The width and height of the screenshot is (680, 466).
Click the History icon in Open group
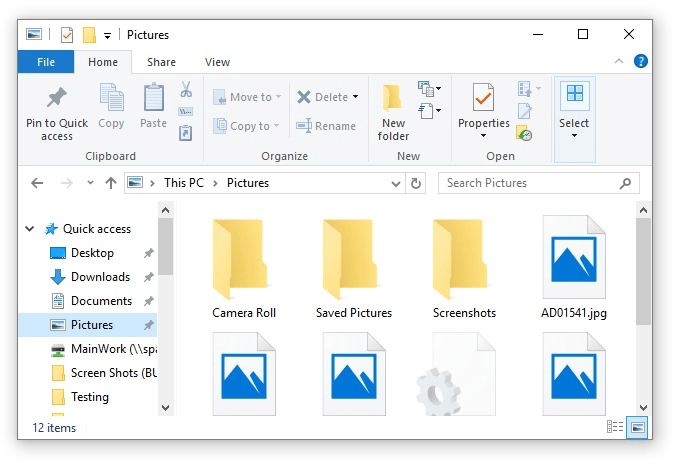[524, 133]
